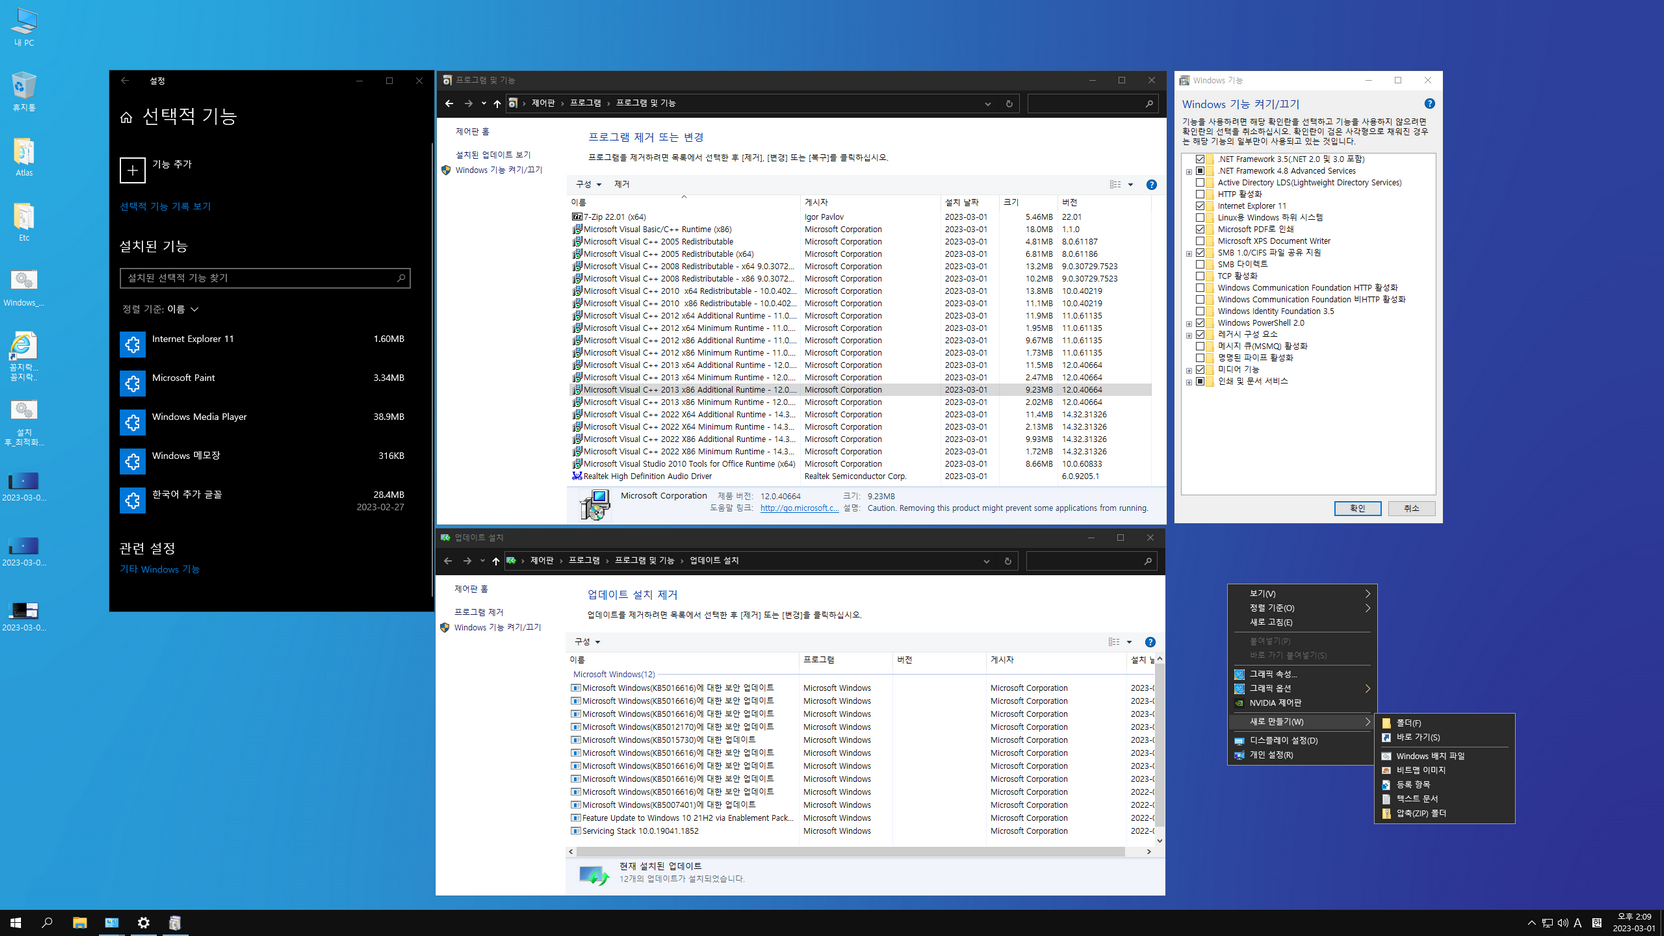Uncheck .NET Framework 3.5 checkbox
Screen dimensions: 1664x936
pos(1200,159)
